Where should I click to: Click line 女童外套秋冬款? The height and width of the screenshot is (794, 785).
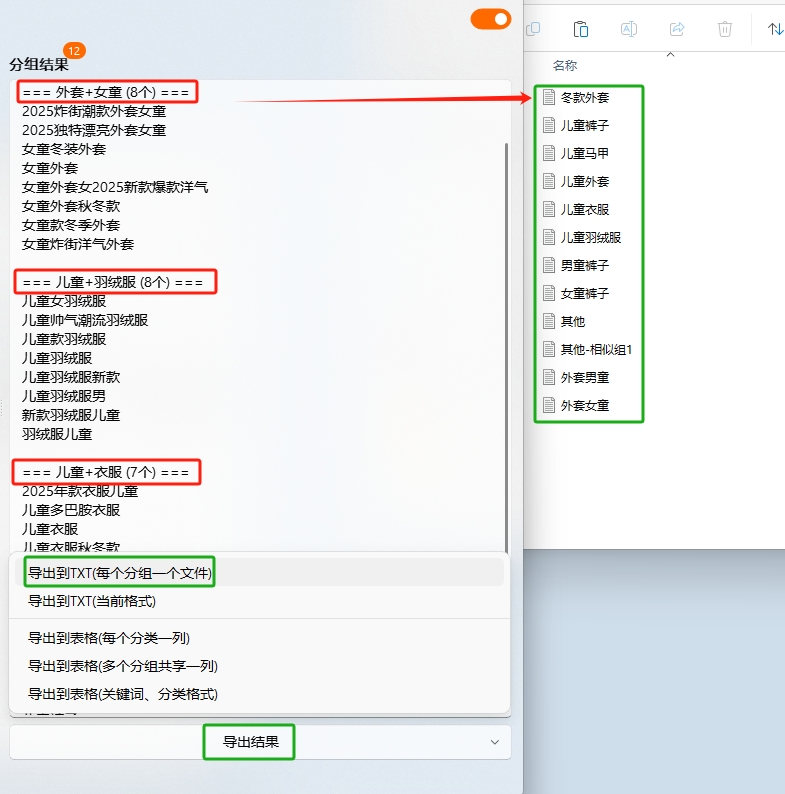coord(71,206)
